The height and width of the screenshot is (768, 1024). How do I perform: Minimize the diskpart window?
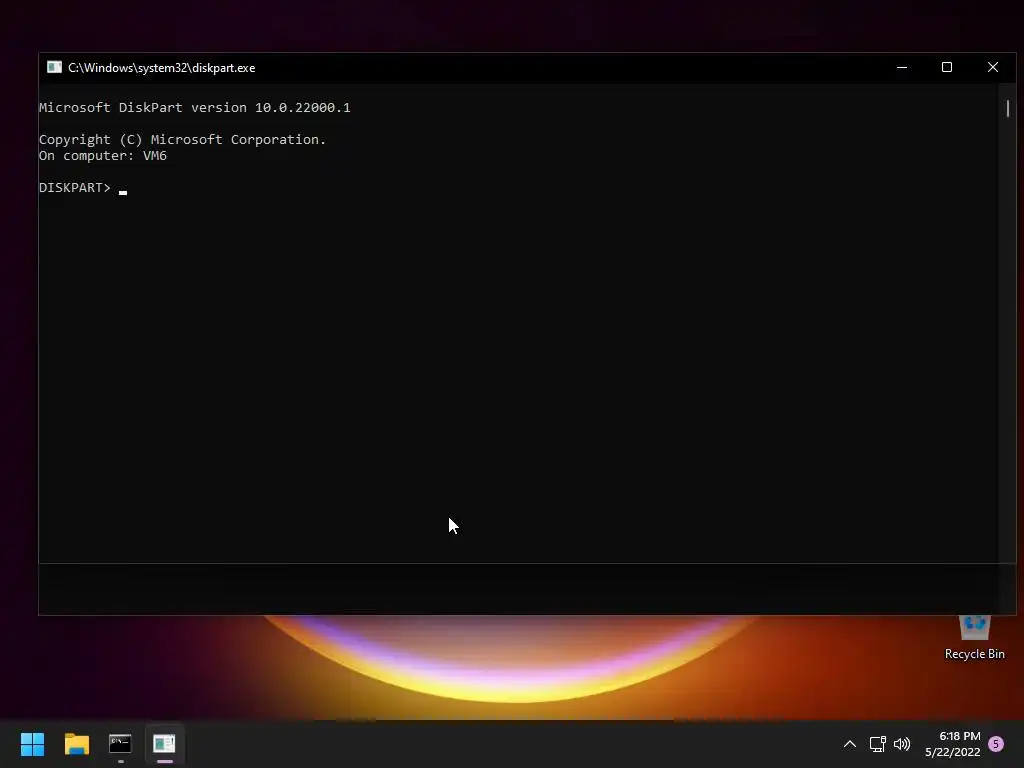[x=902, y=67]
